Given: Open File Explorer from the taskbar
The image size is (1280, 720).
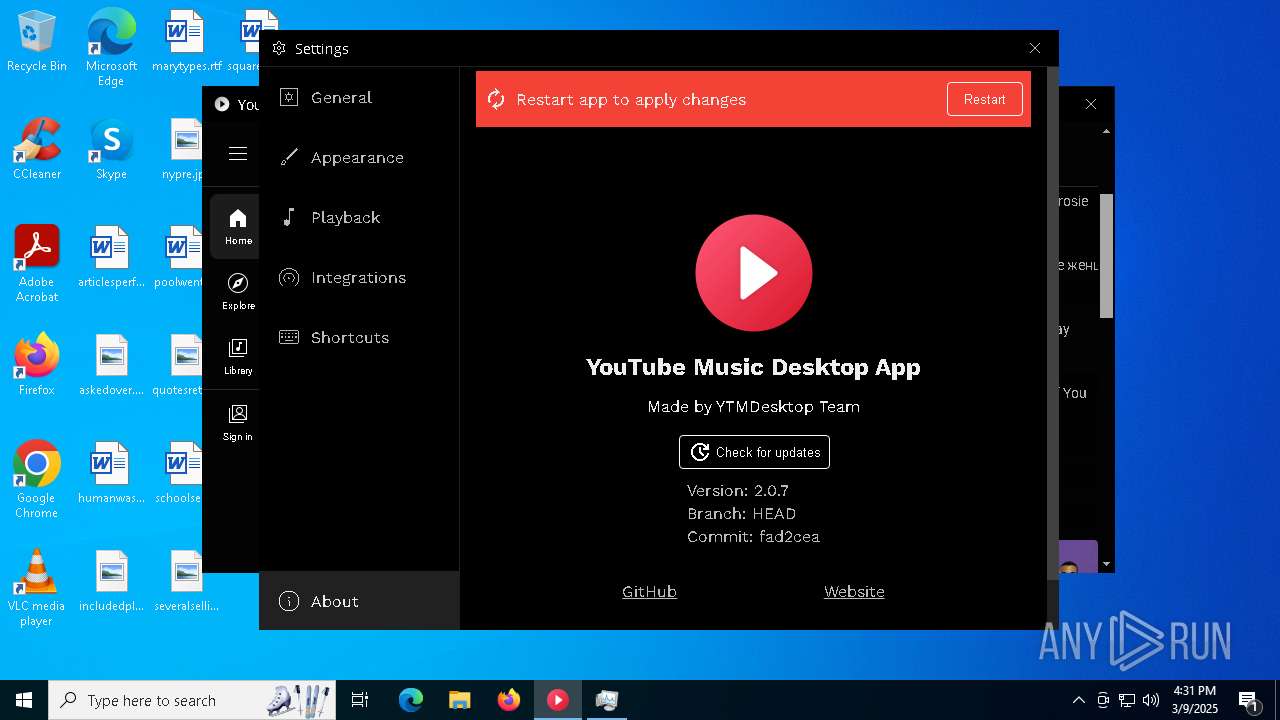Looking at the screenshot, I should pyautogui.click(x=459, y=700).
